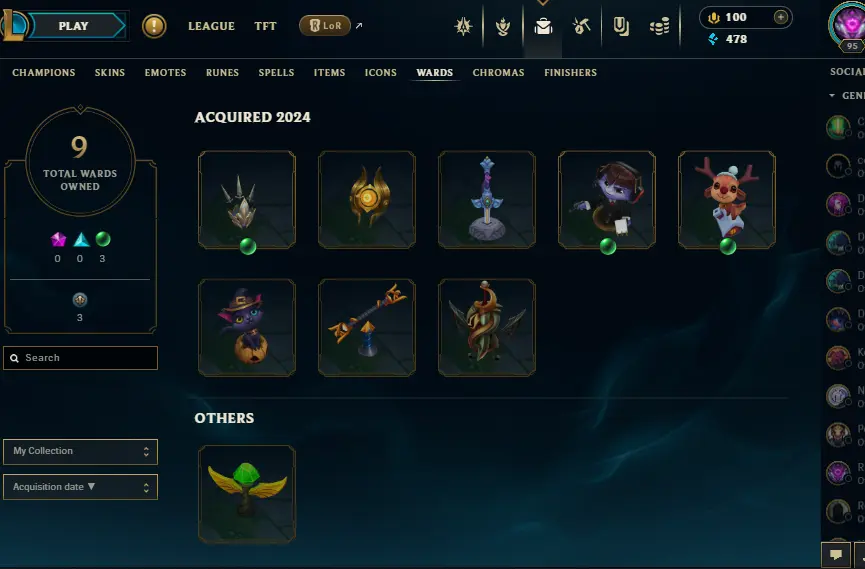Image resolution: width=865 pixels, height=569 pixels.
Task: Click the yellow exclamation alert icon
Action: click(x=154, y=26)
